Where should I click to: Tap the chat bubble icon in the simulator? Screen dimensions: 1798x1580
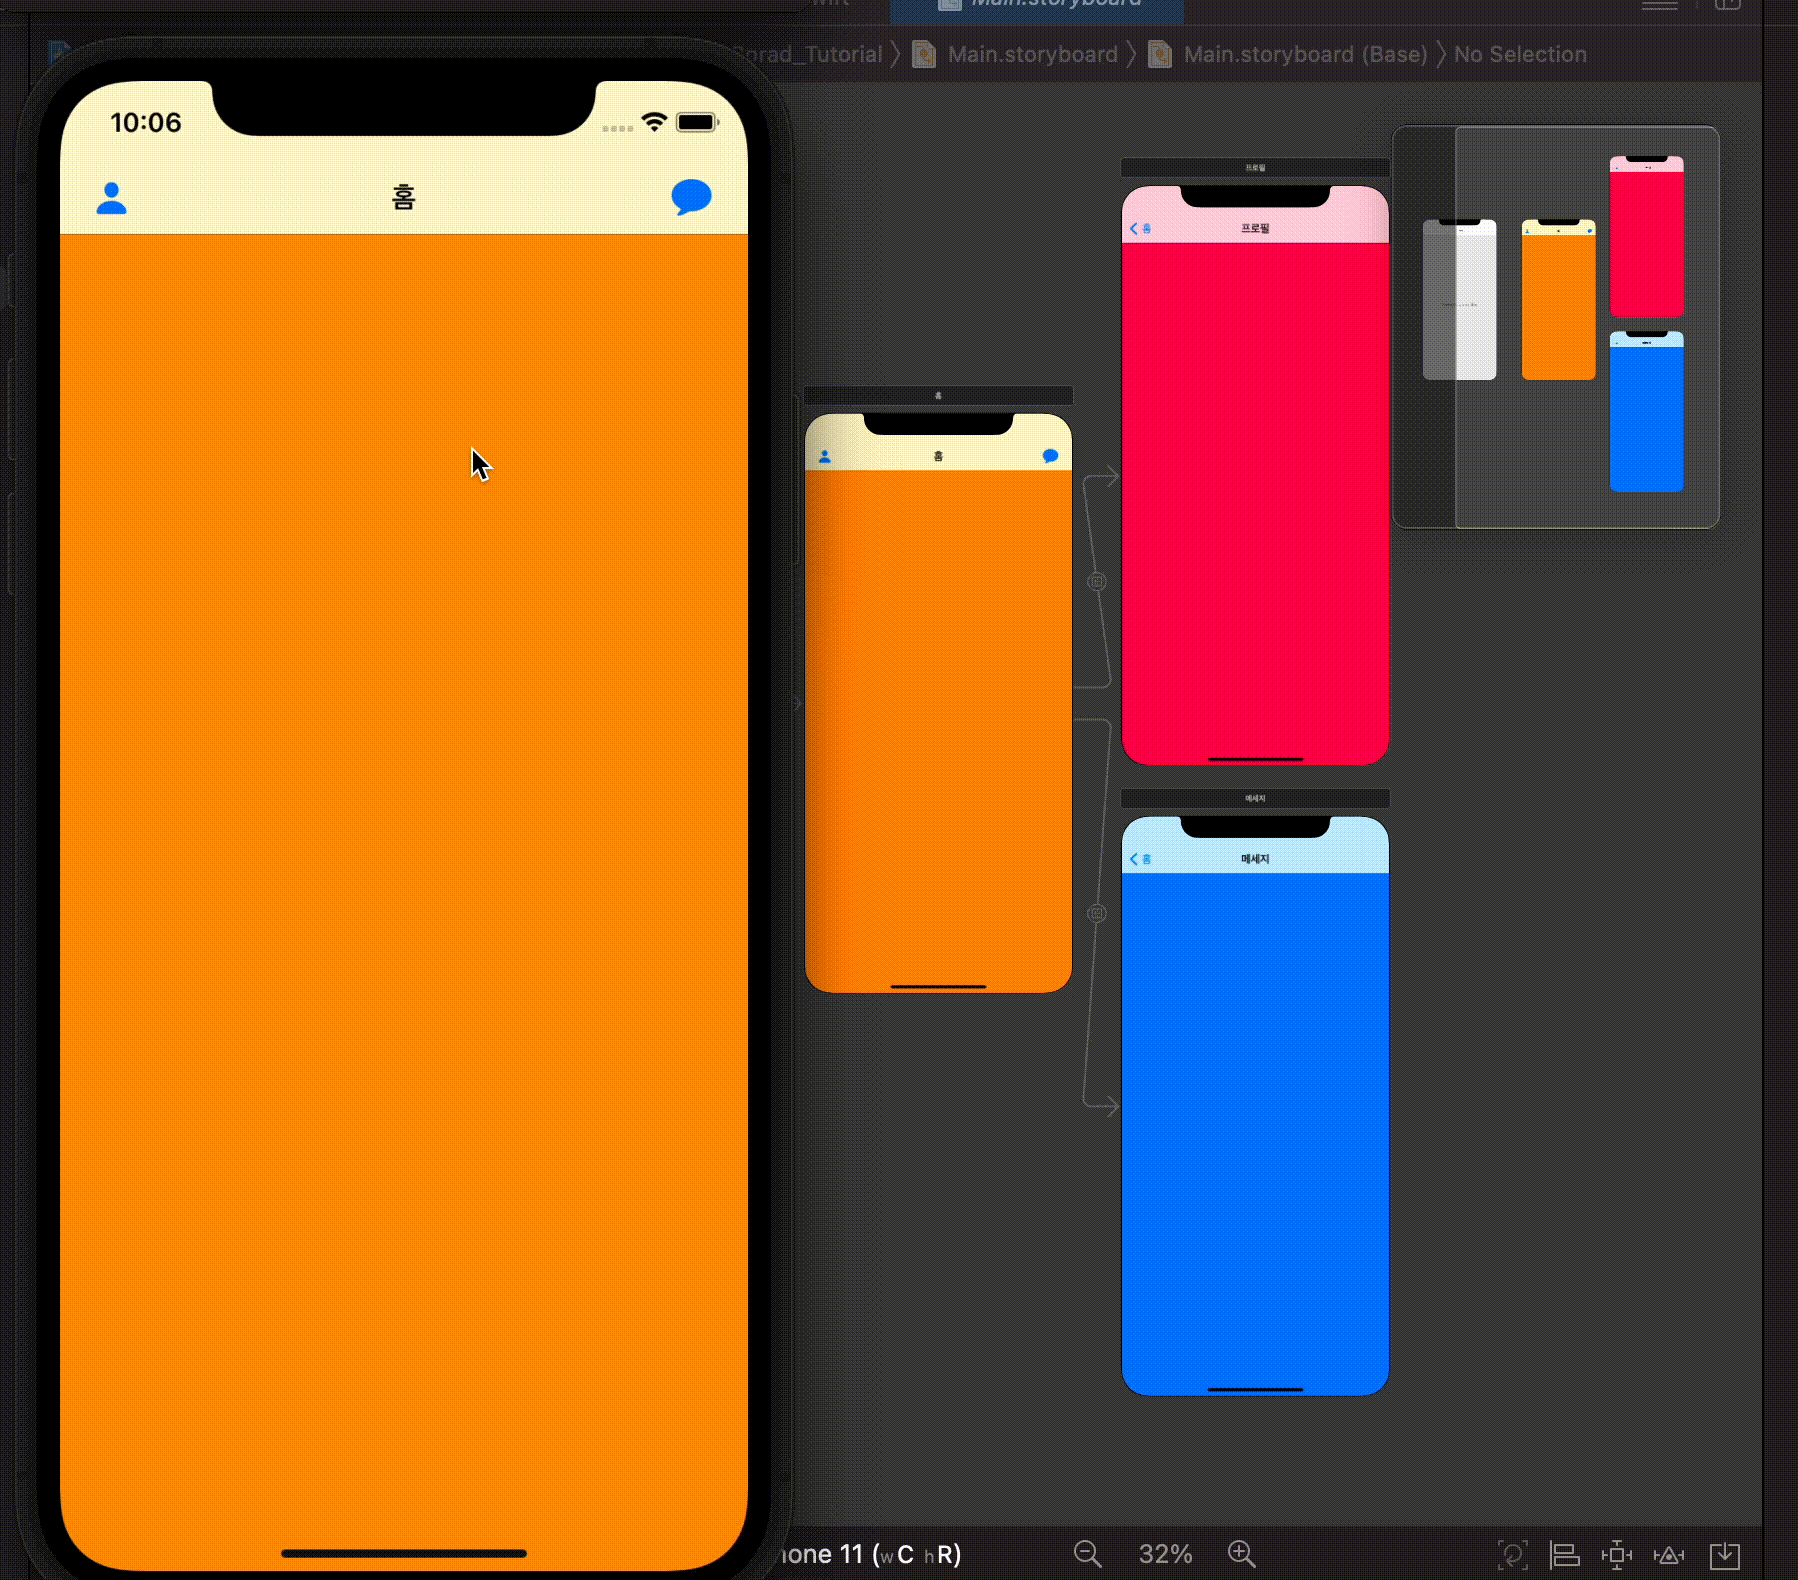click(691, 197)
